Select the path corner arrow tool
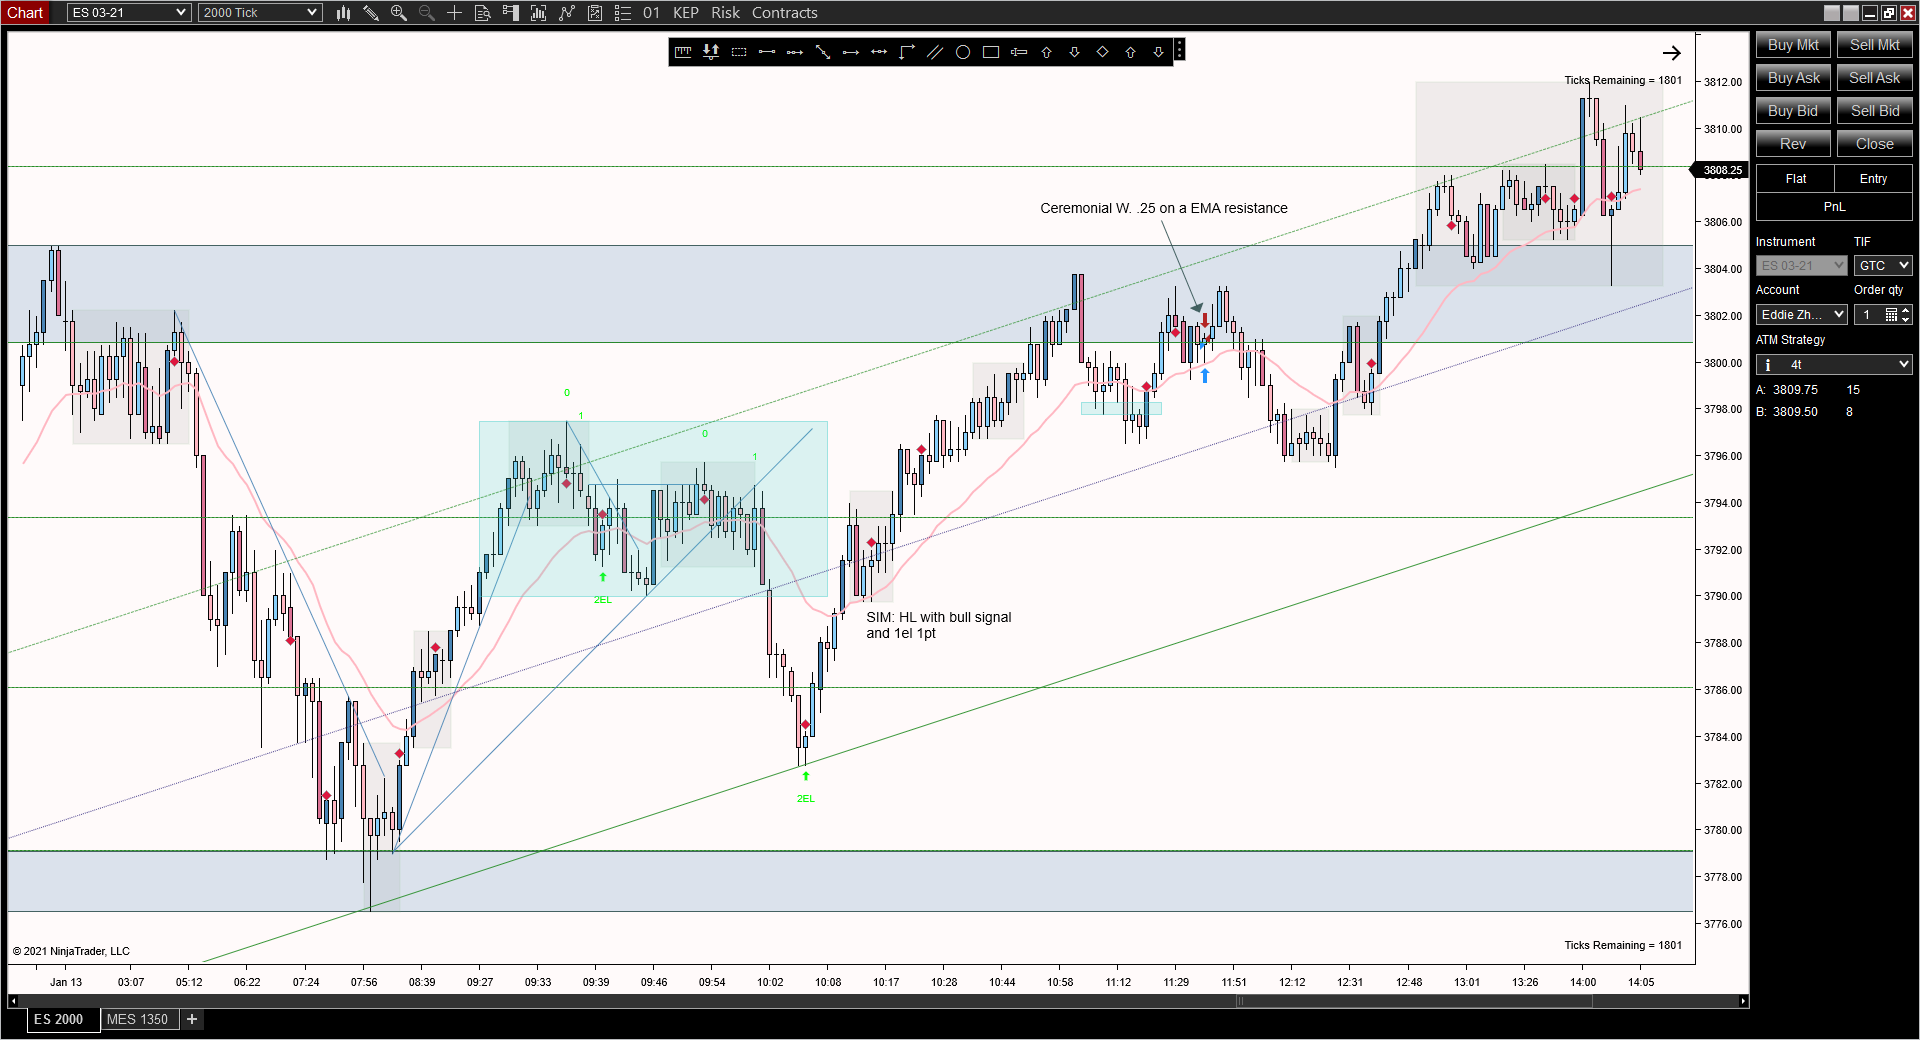 tap(907, 52)
